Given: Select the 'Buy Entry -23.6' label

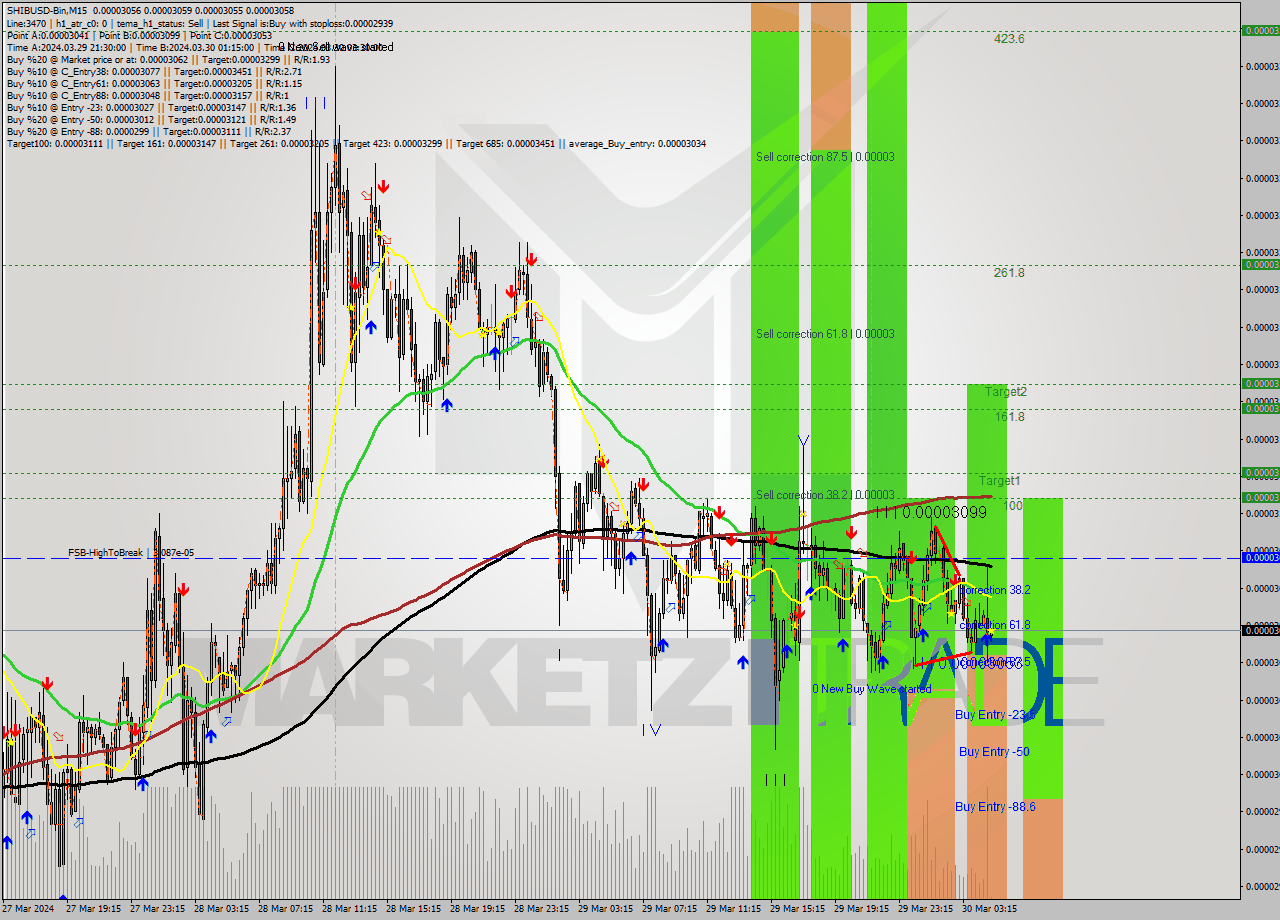Looking at the screenshot, I should [x=994, y=715].
